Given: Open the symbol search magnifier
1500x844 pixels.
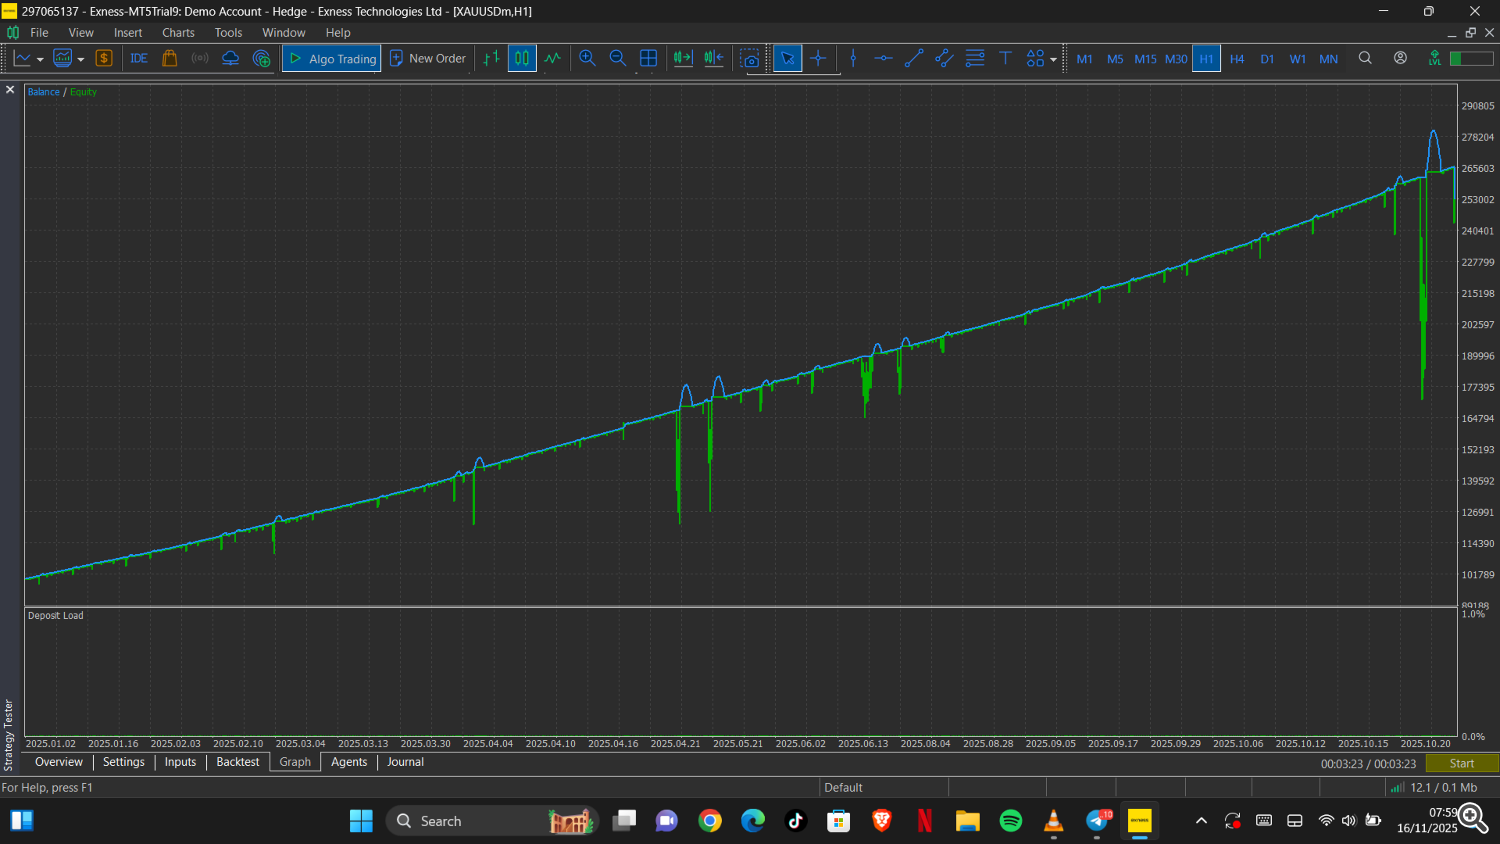Looking at the screenshot, I should 1365,58.
